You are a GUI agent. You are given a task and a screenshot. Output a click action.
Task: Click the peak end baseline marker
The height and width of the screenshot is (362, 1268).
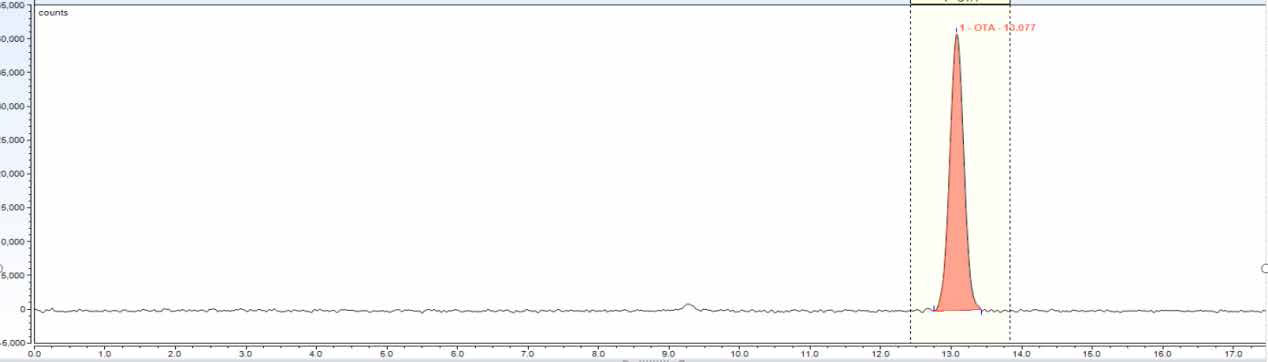[981, 311]
